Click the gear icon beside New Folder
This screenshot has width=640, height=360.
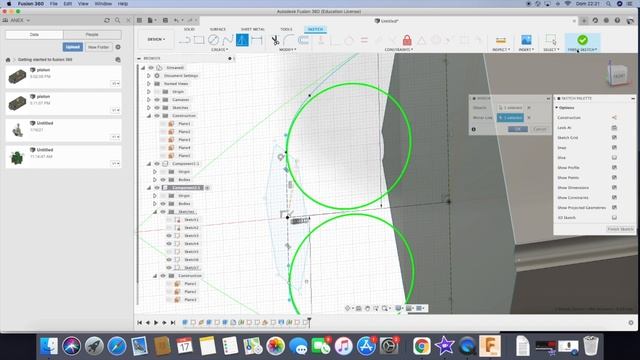[x=118, y=47]
